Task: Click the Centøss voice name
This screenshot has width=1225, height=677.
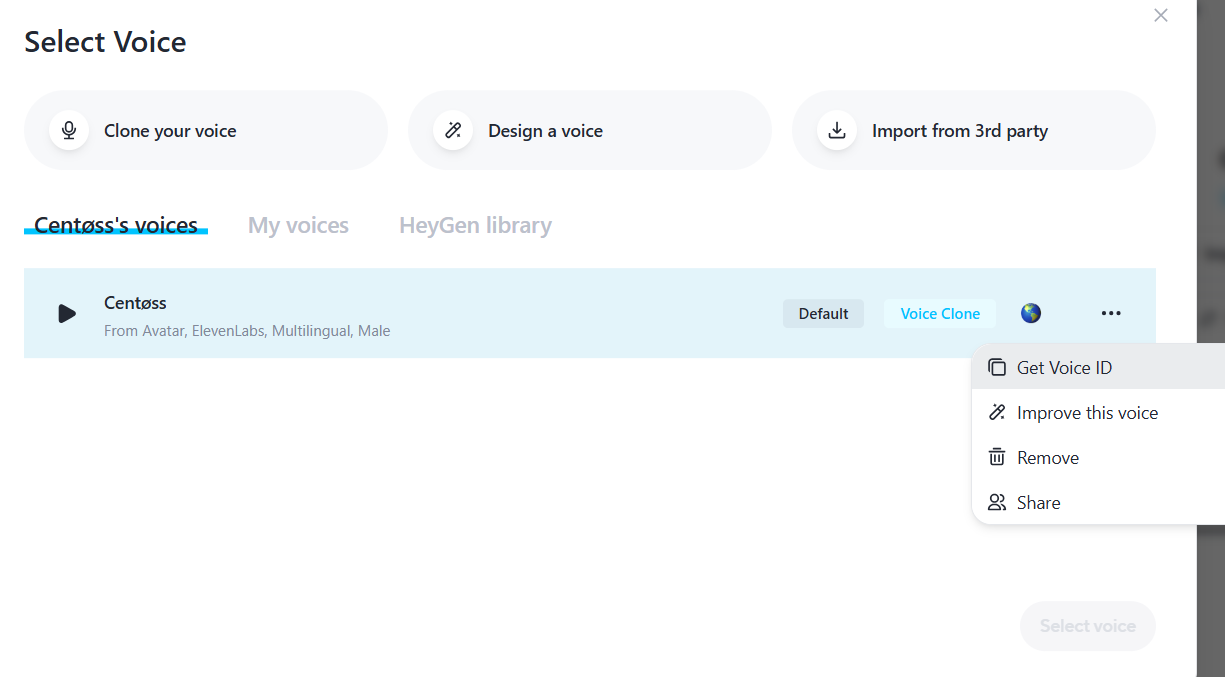Action: (x=135, y=302)
